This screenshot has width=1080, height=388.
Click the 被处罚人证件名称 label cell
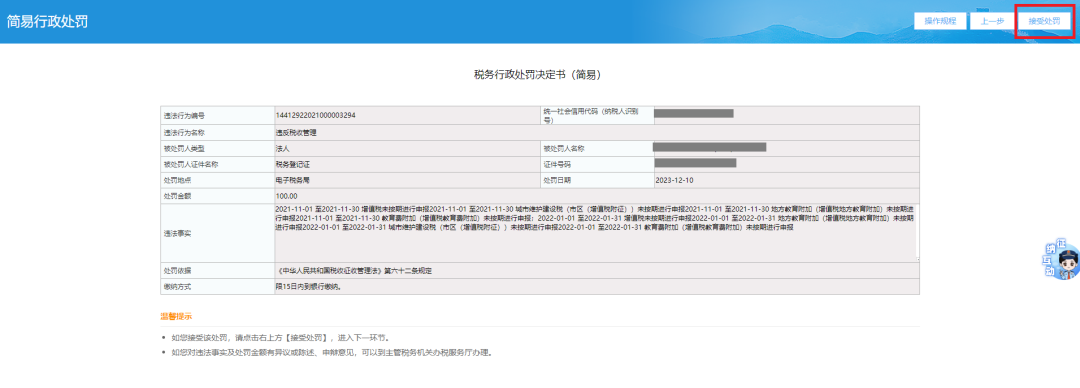[x=217, y=165]
